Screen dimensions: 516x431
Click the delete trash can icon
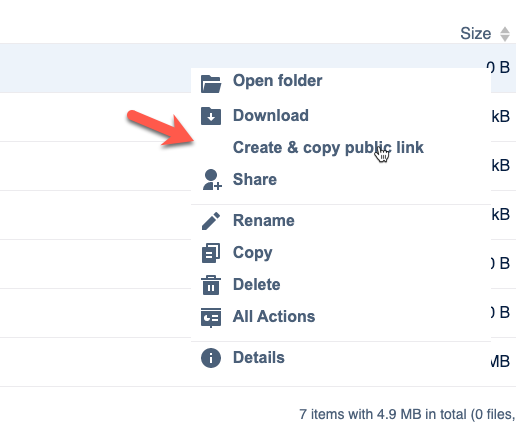coord(211,285)
